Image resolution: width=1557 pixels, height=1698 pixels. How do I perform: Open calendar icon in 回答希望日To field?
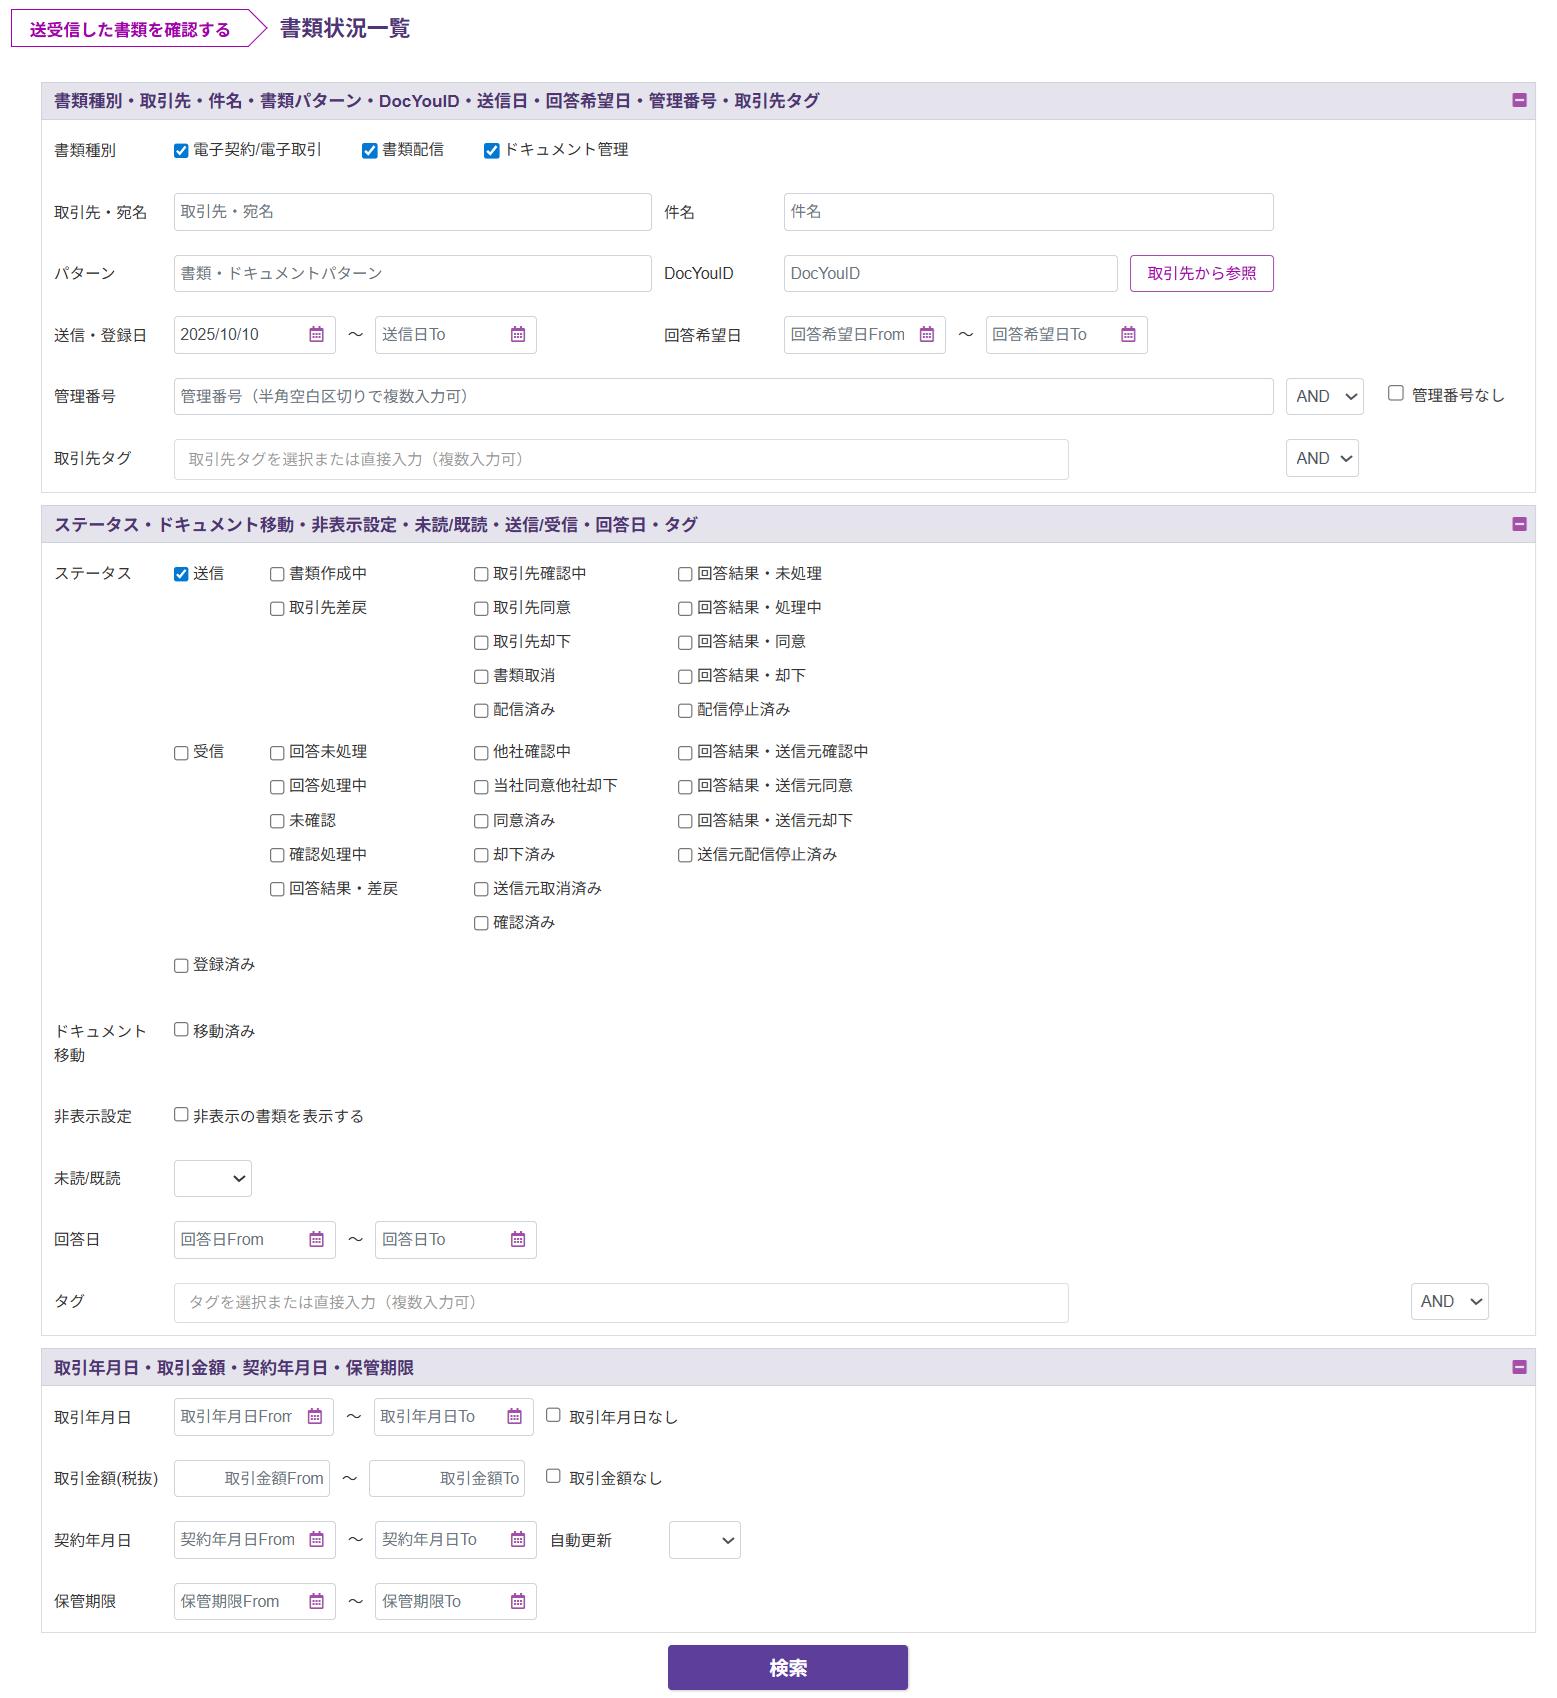(1128, 335)
